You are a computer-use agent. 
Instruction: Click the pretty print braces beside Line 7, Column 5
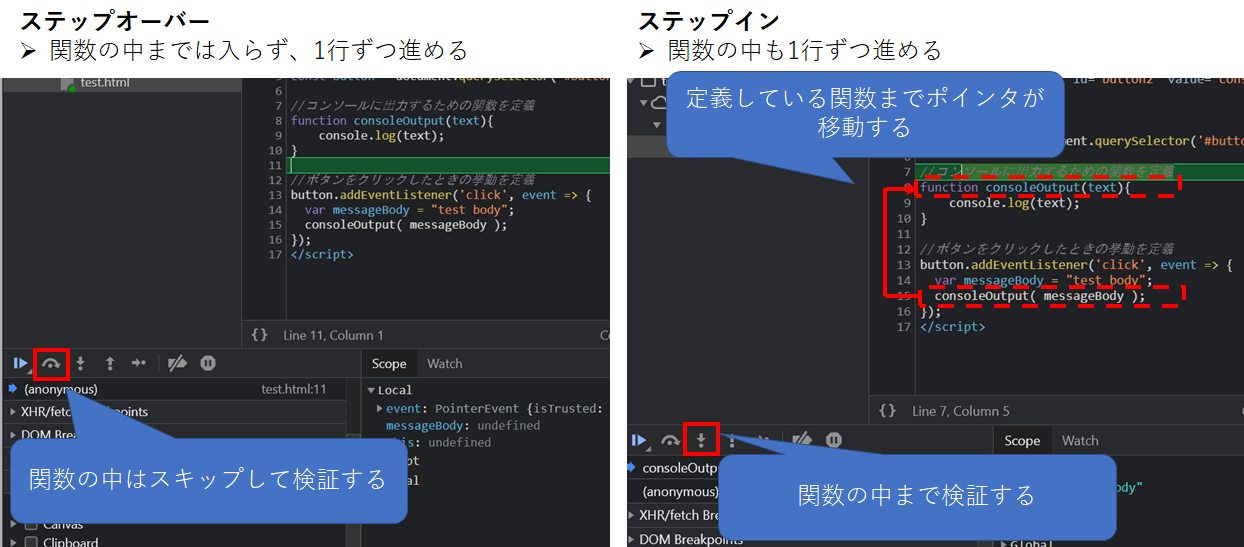(x=887, y=411)
